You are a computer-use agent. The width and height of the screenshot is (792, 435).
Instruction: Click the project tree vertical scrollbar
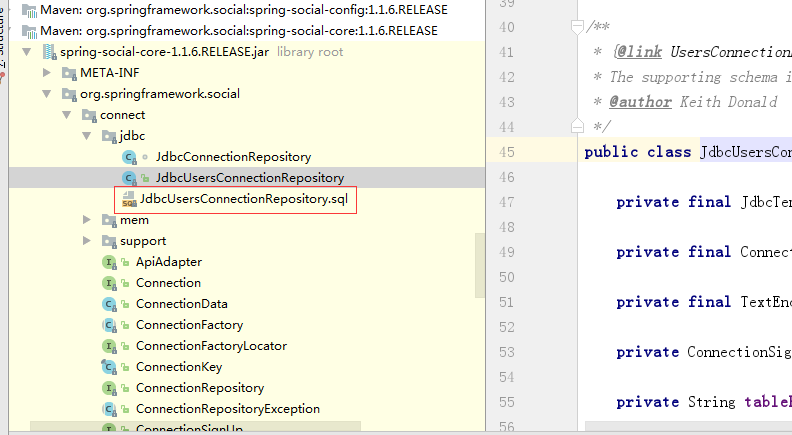coord(480,266)
